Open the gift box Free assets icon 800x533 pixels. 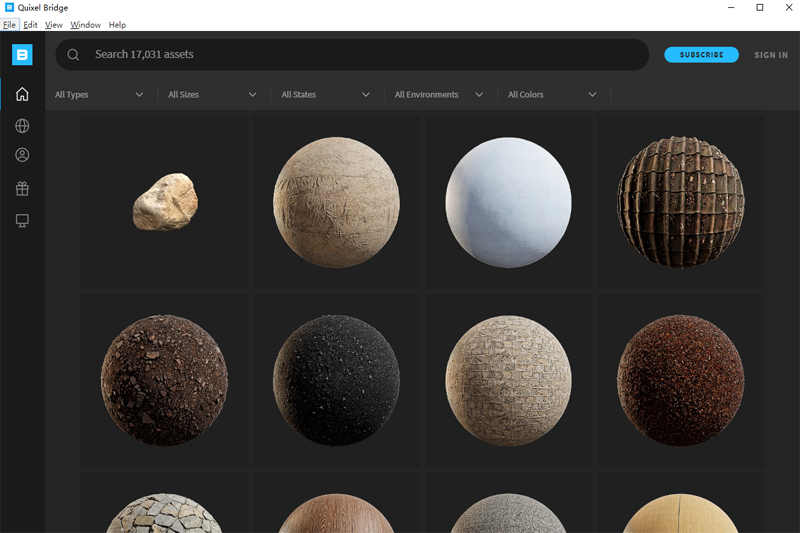22,189
